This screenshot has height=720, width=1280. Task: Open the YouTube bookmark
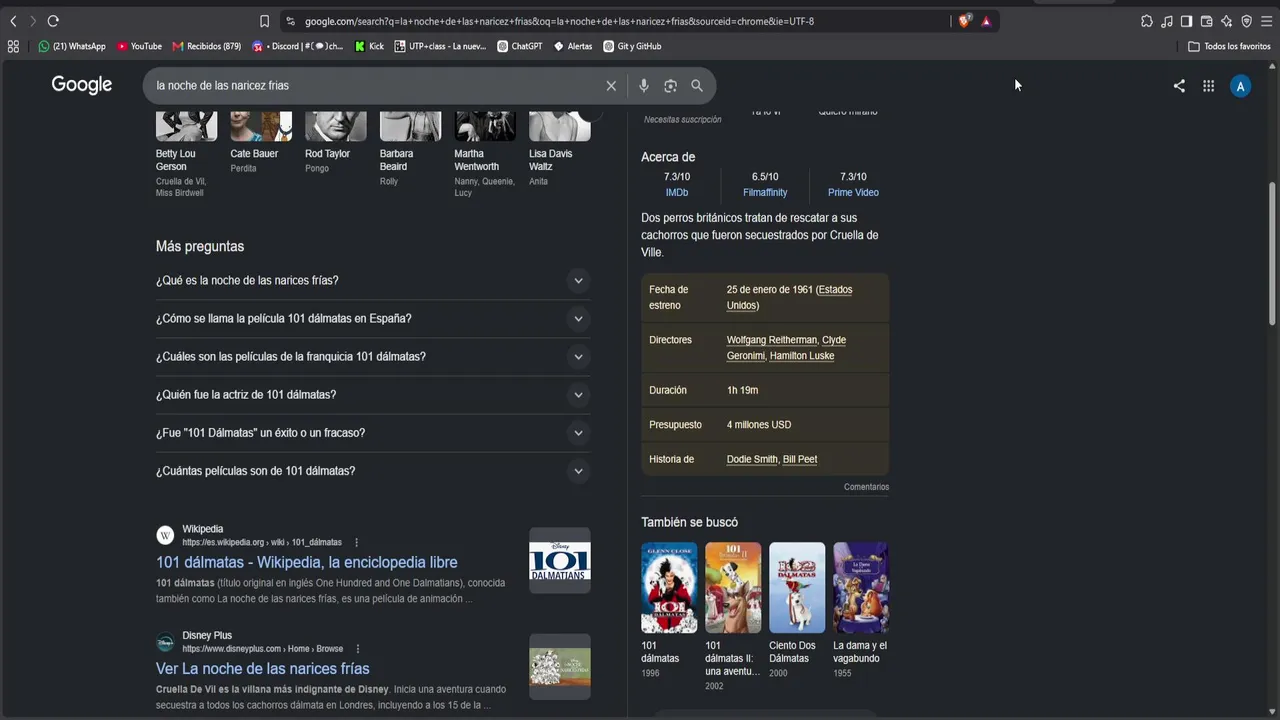pyautogui.click(x=139, y=46)
